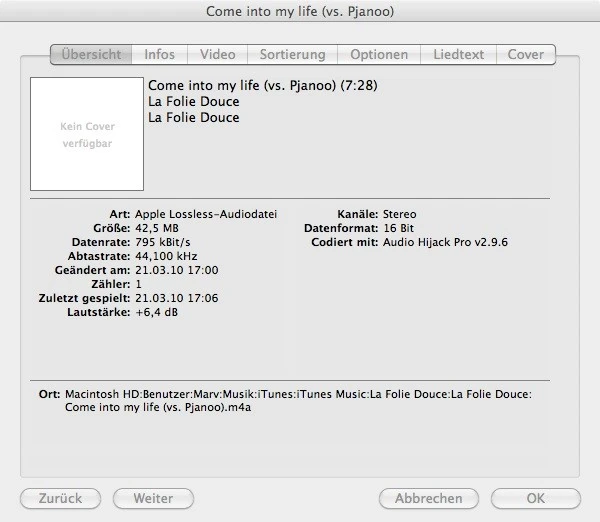Viewport: 600px width, 522px height.
Task: Select the Video tab
Action: coord(217,54)
